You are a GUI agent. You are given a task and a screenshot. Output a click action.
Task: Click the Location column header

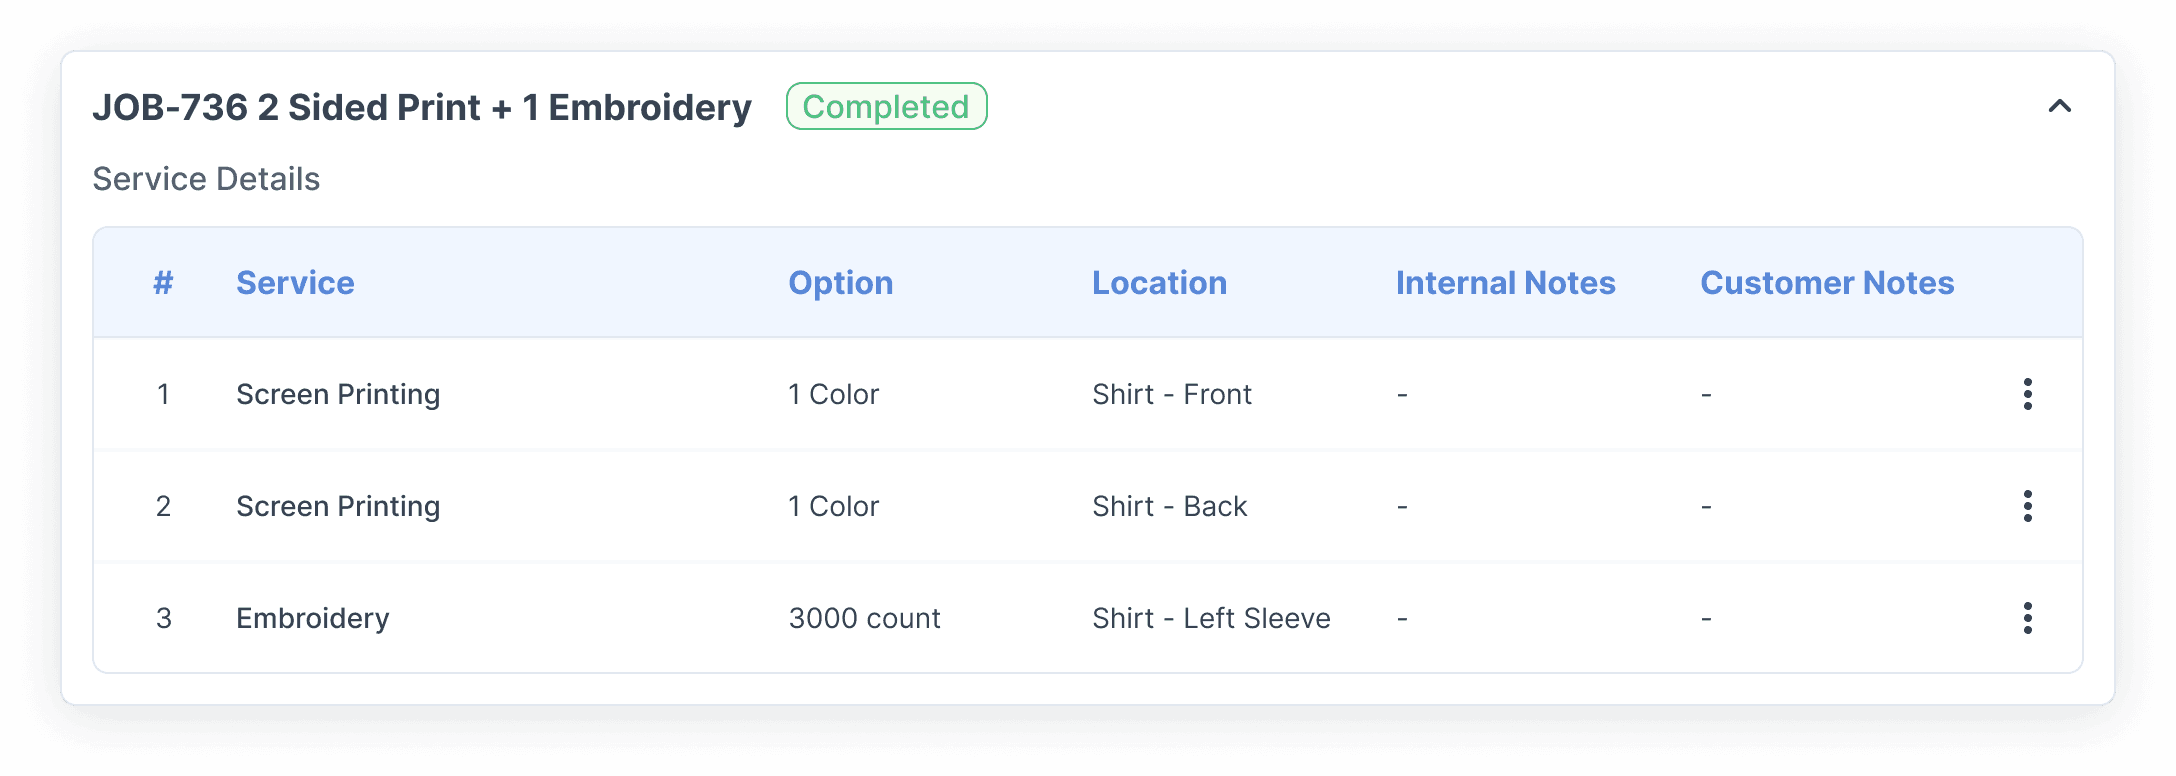click(1159, 283)
